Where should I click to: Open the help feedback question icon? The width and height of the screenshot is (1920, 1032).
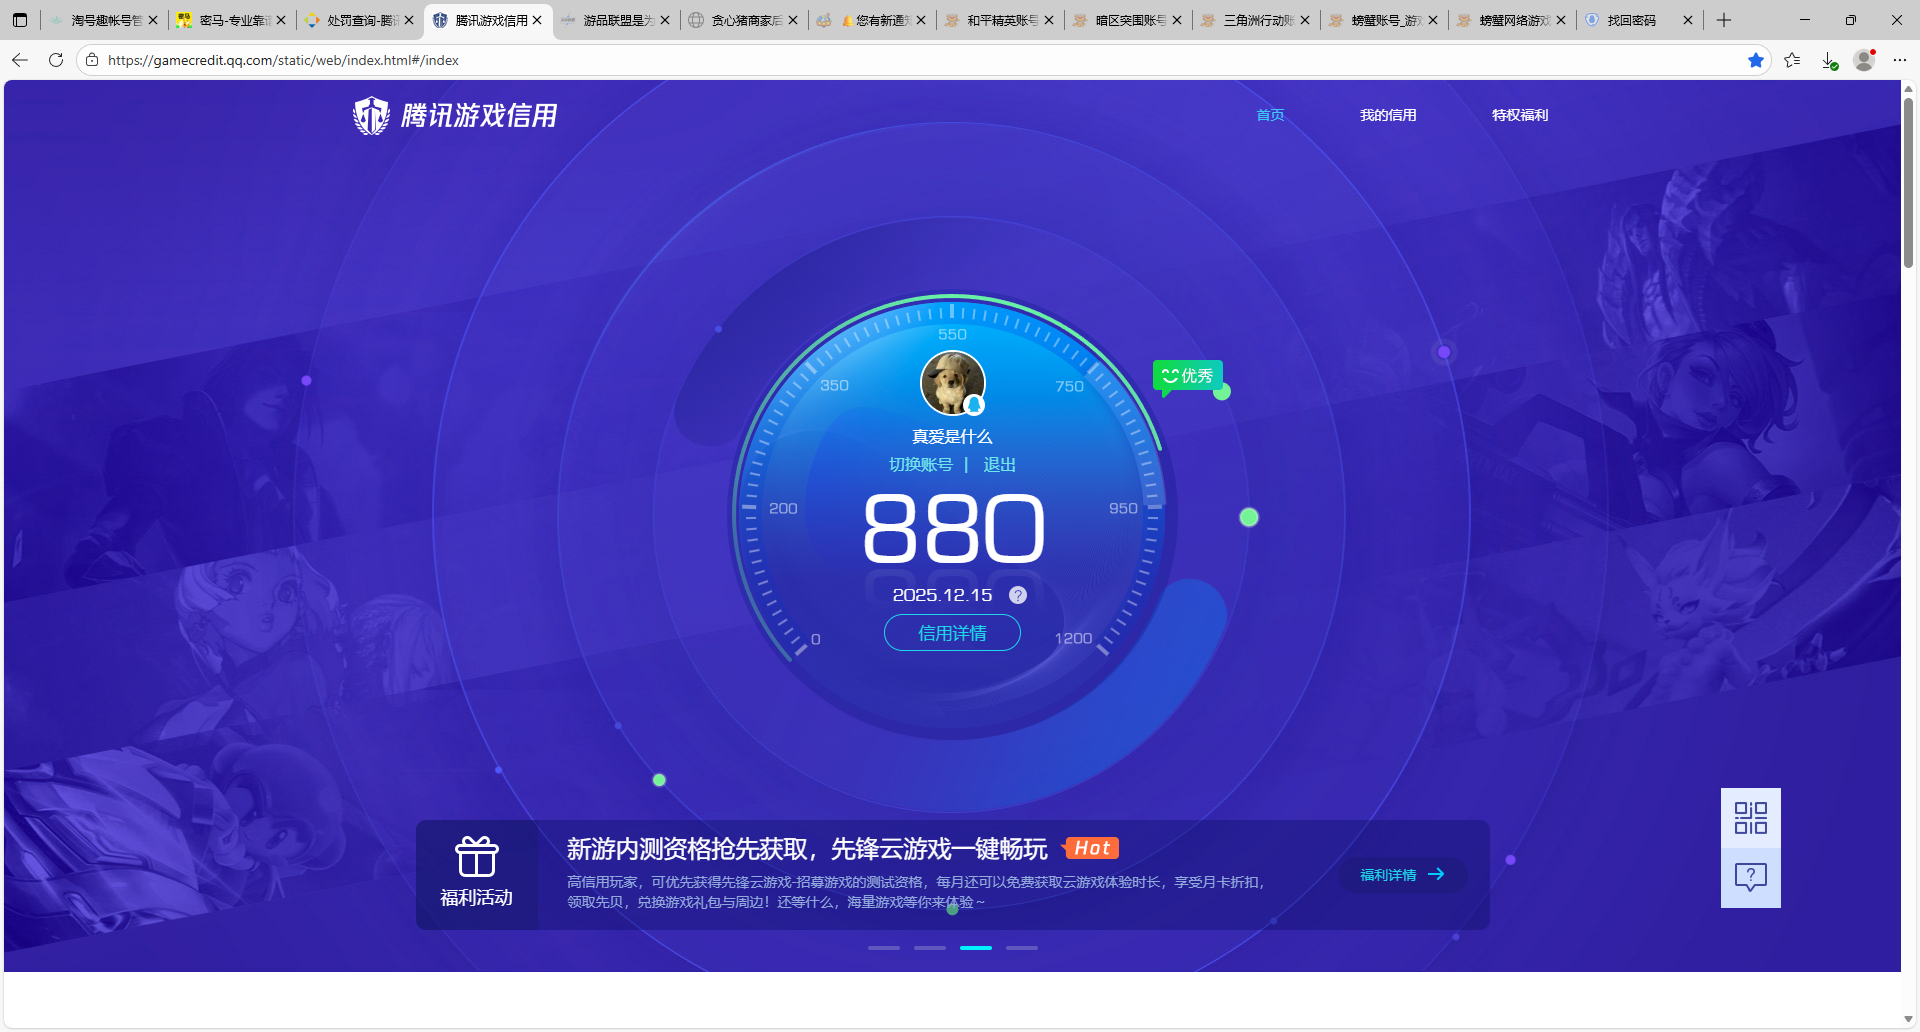1750,877
